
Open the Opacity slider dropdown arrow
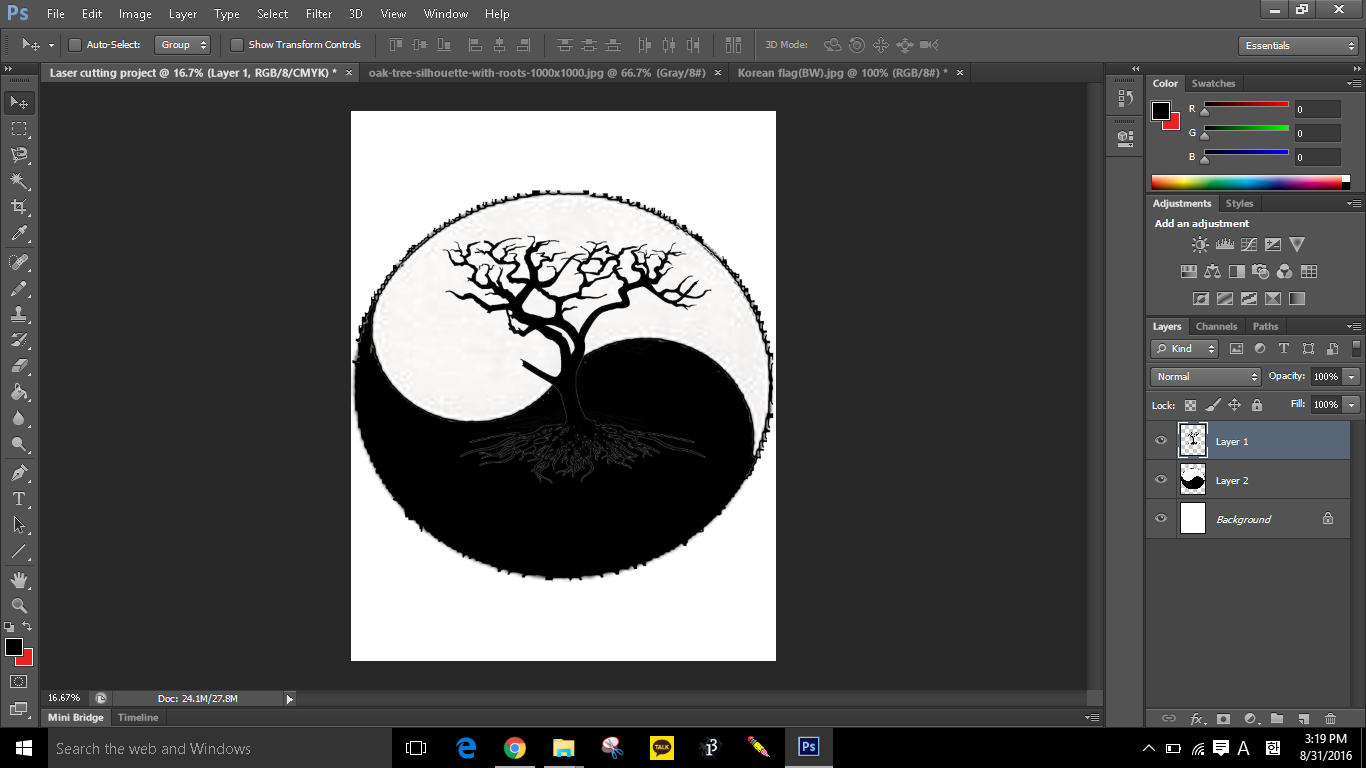point(1352,377)
